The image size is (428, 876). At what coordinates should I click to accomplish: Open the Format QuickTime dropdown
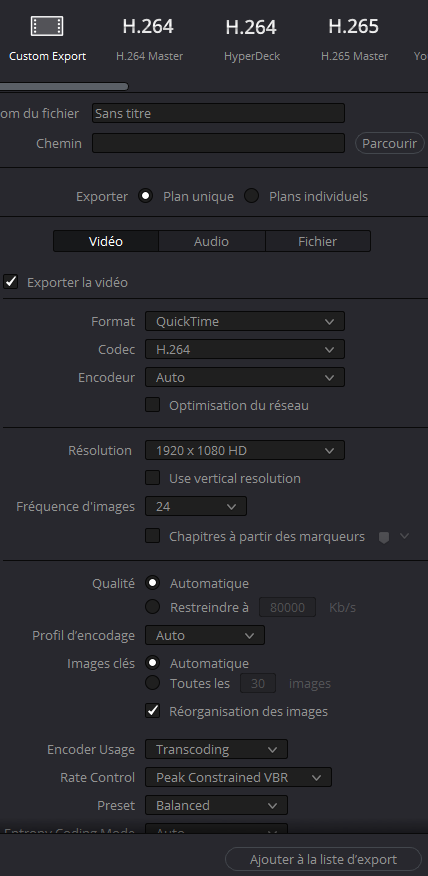click(245, 321)
